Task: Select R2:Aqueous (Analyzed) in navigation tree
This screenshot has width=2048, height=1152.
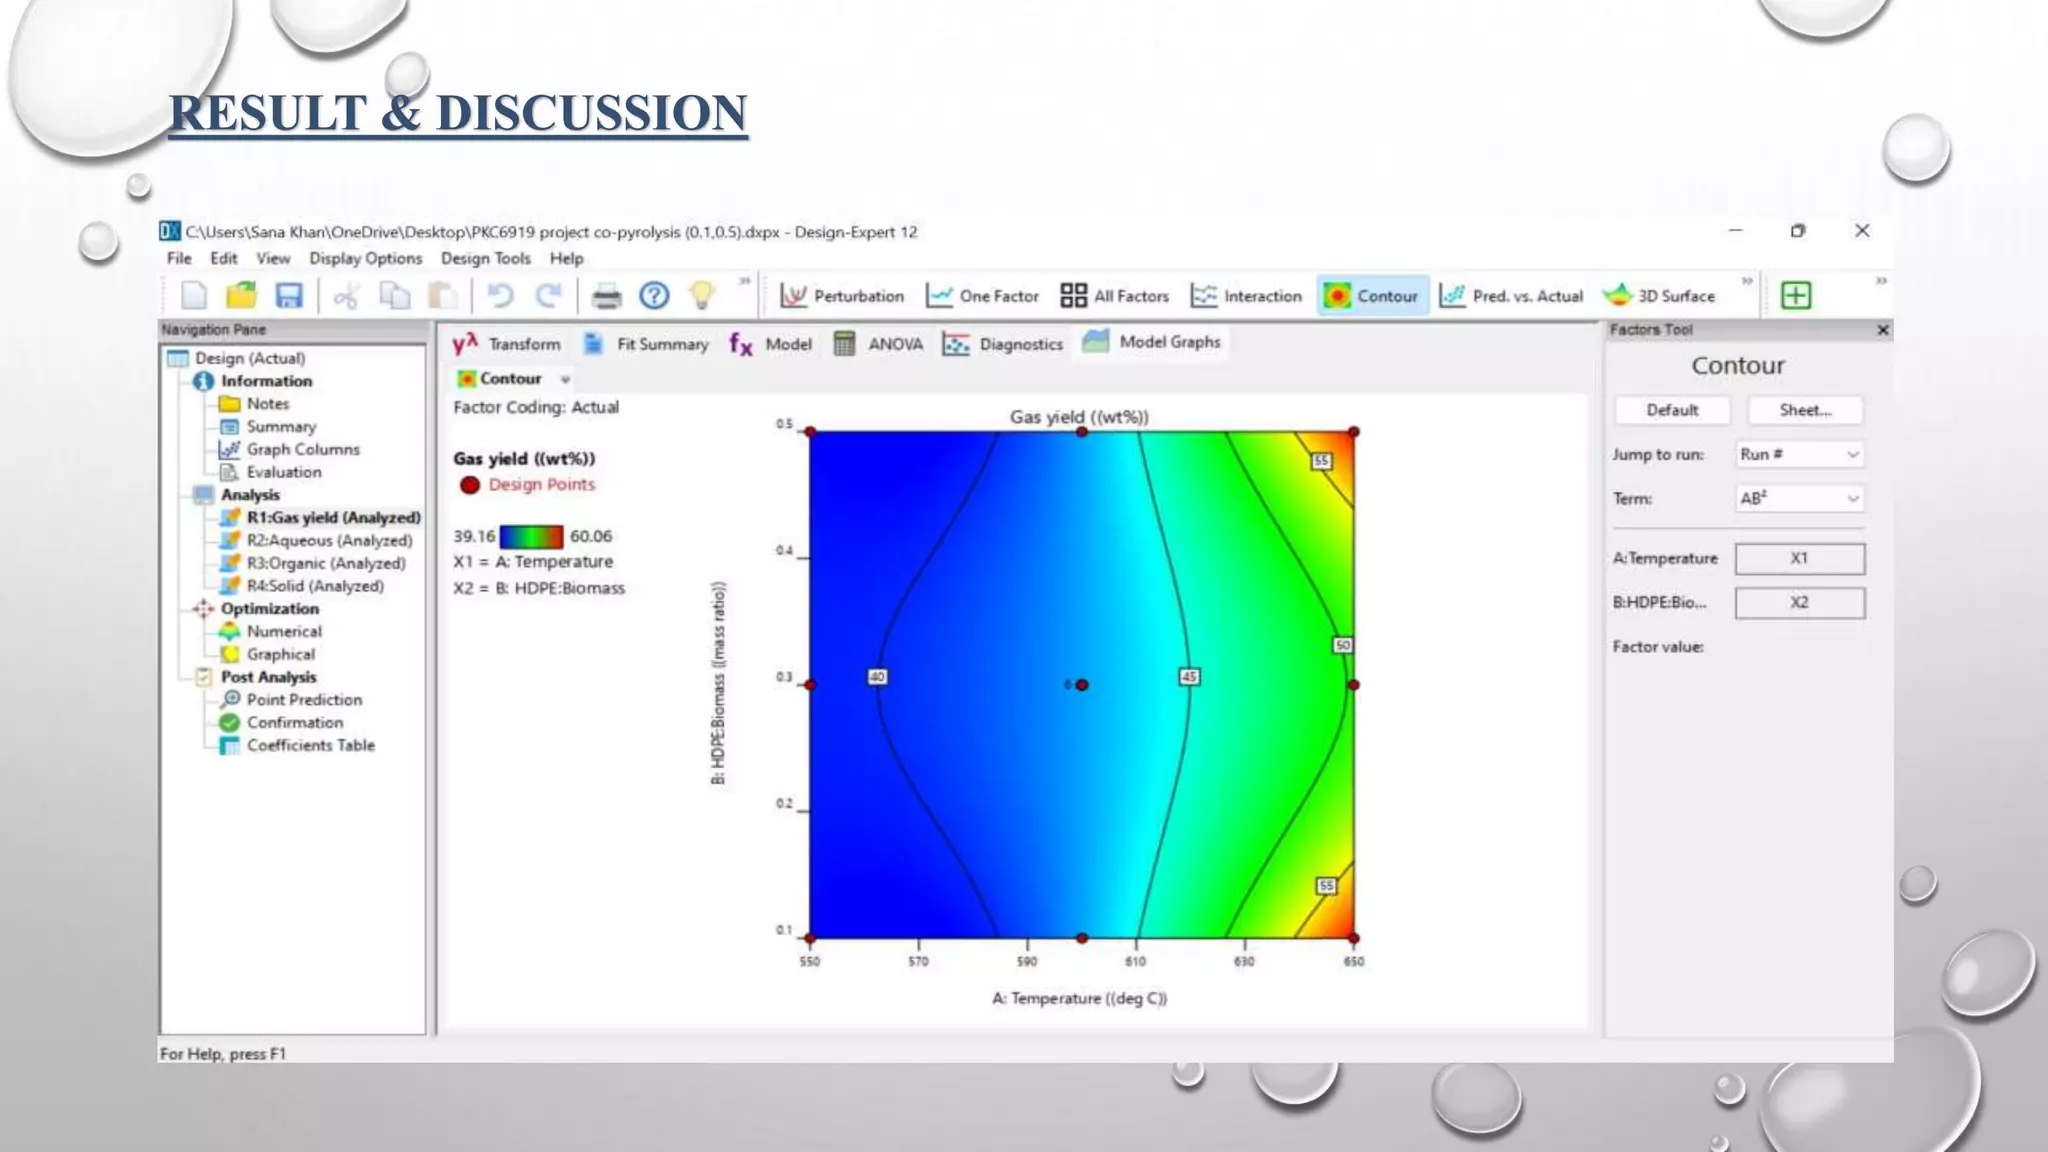Action: point(329,541)
